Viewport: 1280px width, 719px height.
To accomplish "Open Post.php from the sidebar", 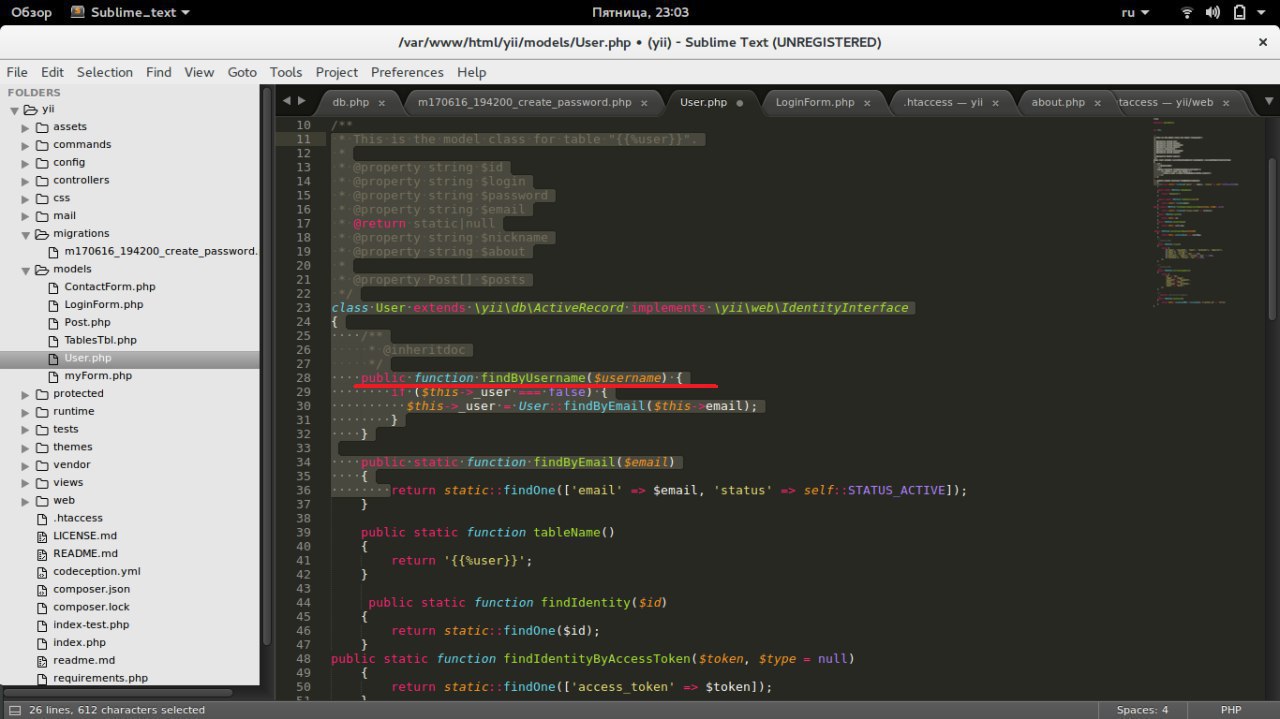I will [87, 323].
